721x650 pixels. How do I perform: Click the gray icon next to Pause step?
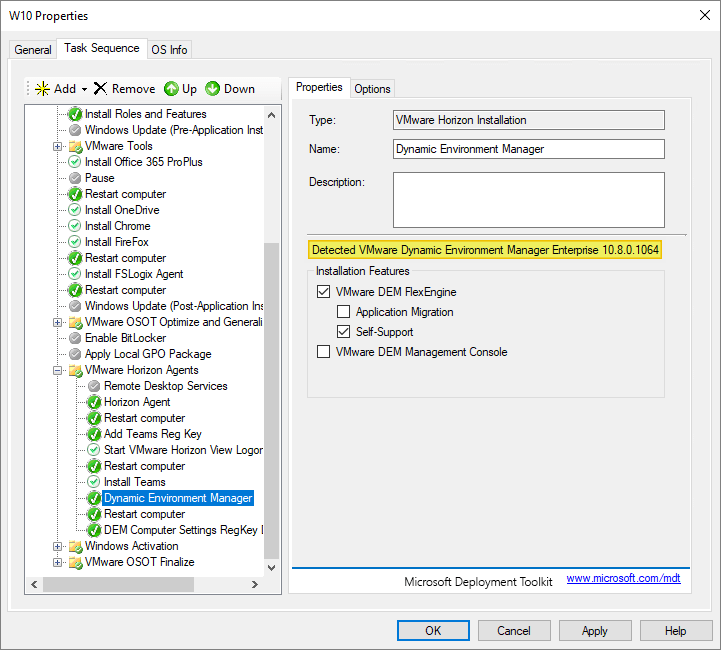click(75, 178)
